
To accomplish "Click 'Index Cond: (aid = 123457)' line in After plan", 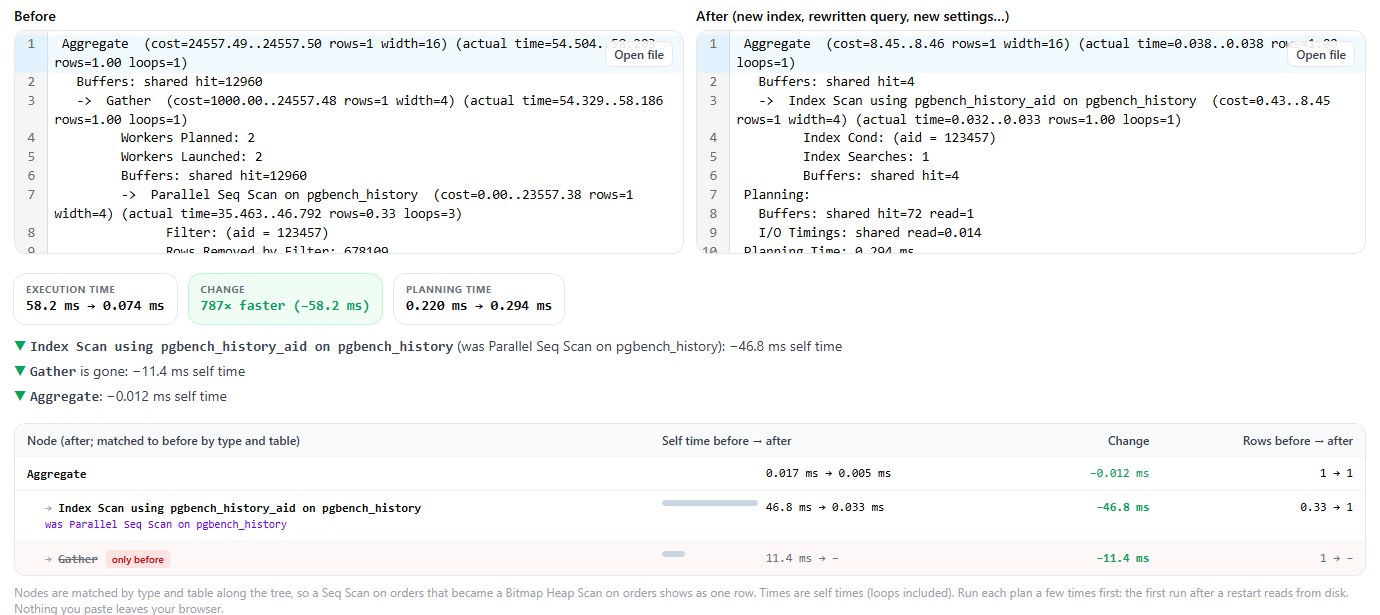I will point(900,138).
